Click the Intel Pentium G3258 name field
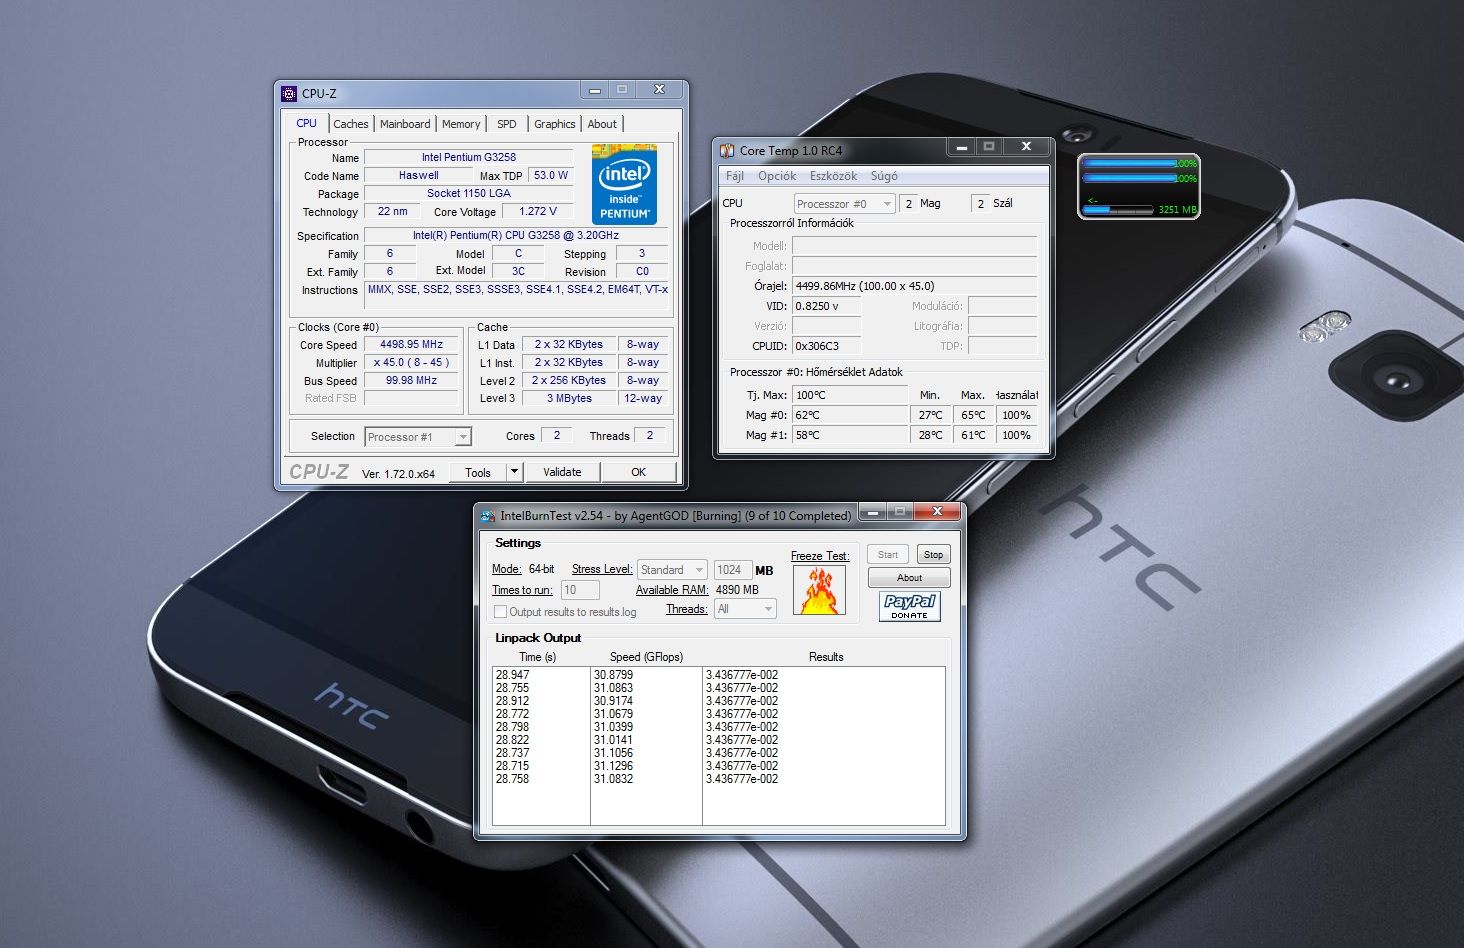This screenshot has width=1464, height=948. pyautogui.click(x=468, y=157)
